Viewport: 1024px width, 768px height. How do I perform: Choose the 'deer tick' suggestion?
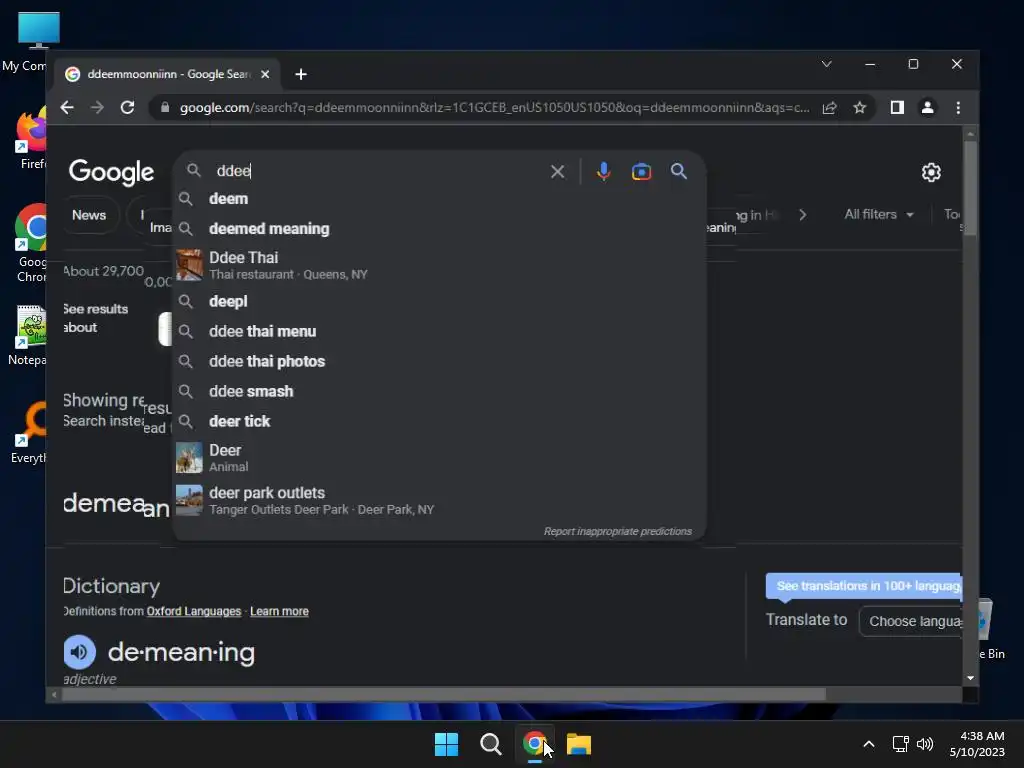439,421
